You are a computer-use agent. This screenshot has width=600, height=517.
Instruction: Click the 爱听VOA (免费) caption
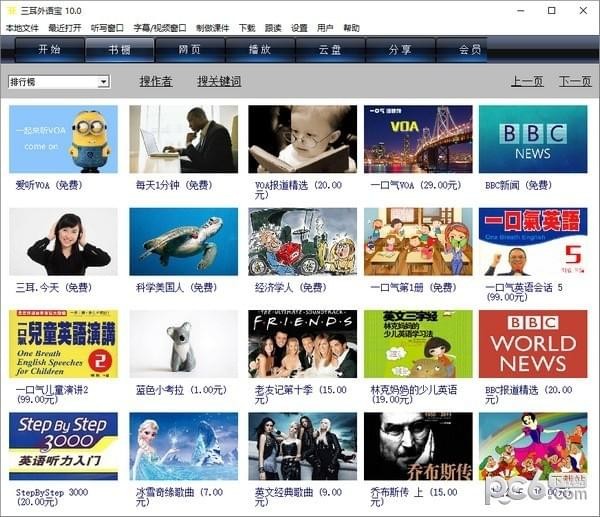click(49, 185)
